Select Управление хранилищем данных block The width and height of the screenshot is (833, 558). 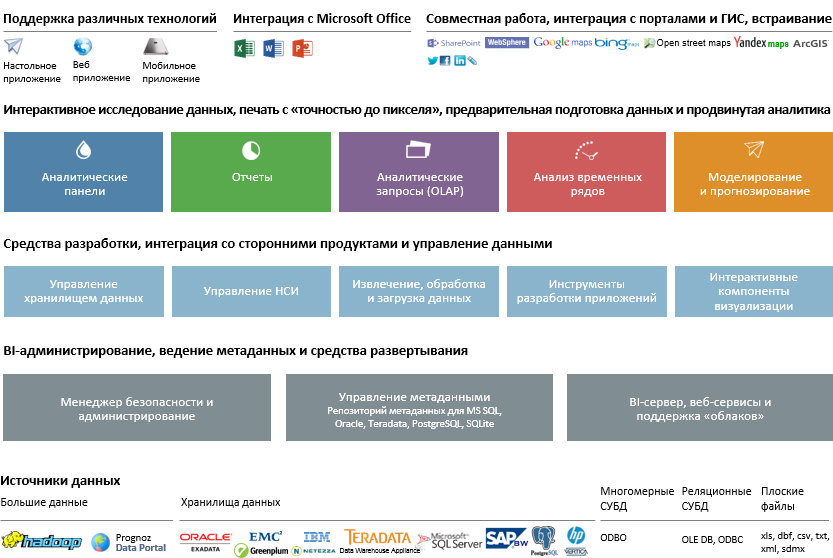(x=84, y=291)
